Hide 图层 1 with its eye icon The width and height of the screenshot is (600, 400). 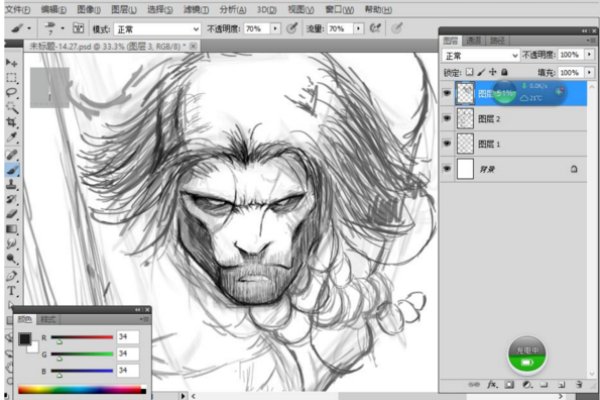446,144
